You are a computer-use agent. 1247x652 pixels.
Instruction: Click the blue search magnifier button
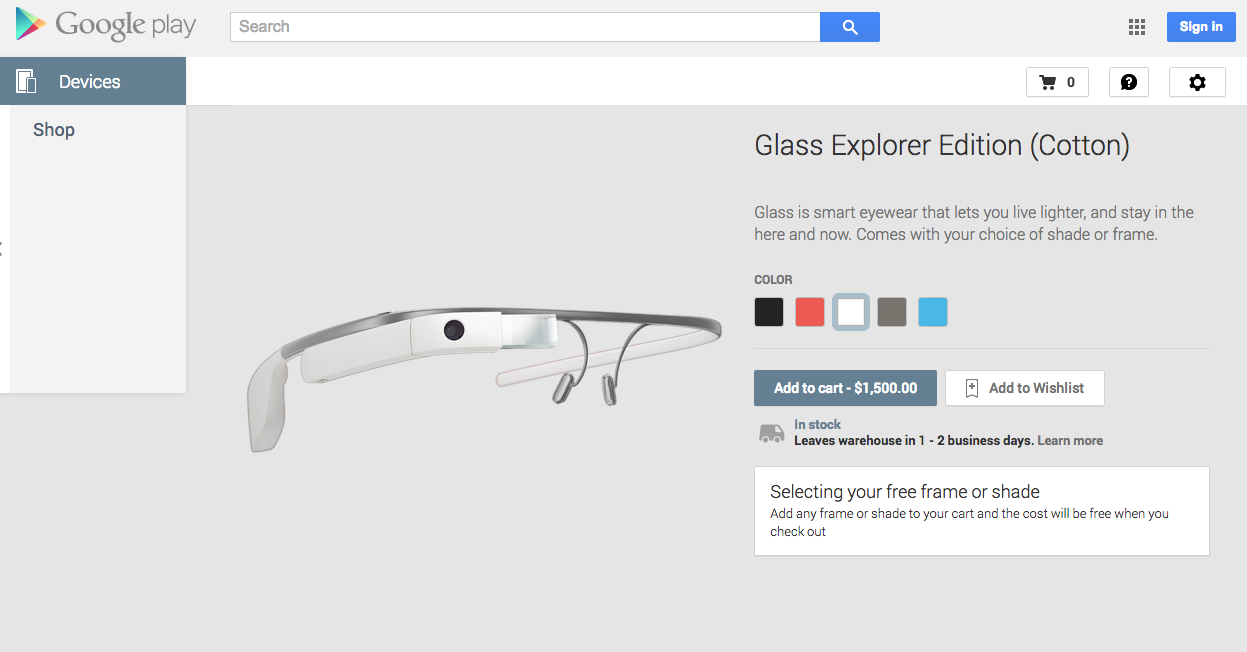click(x=850, y=27)
